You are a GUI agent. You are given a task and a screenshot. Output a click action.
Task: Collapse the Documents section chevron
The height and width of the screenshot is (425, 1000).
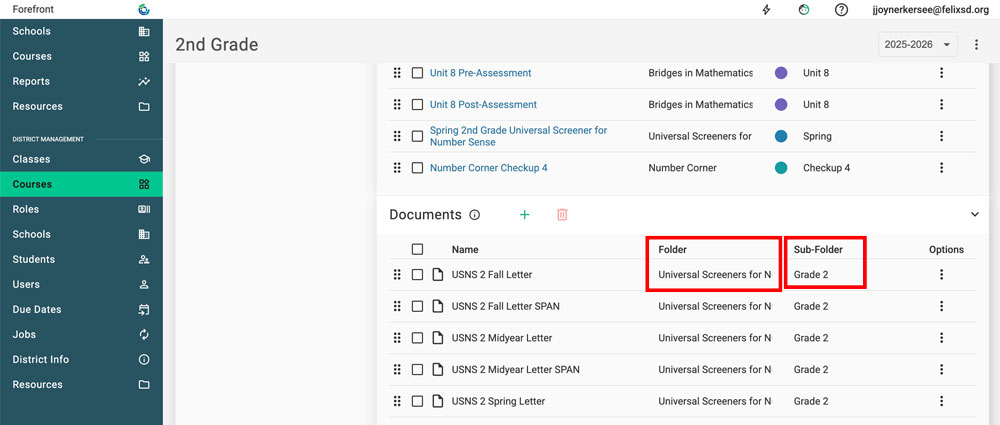click(975, 214)
